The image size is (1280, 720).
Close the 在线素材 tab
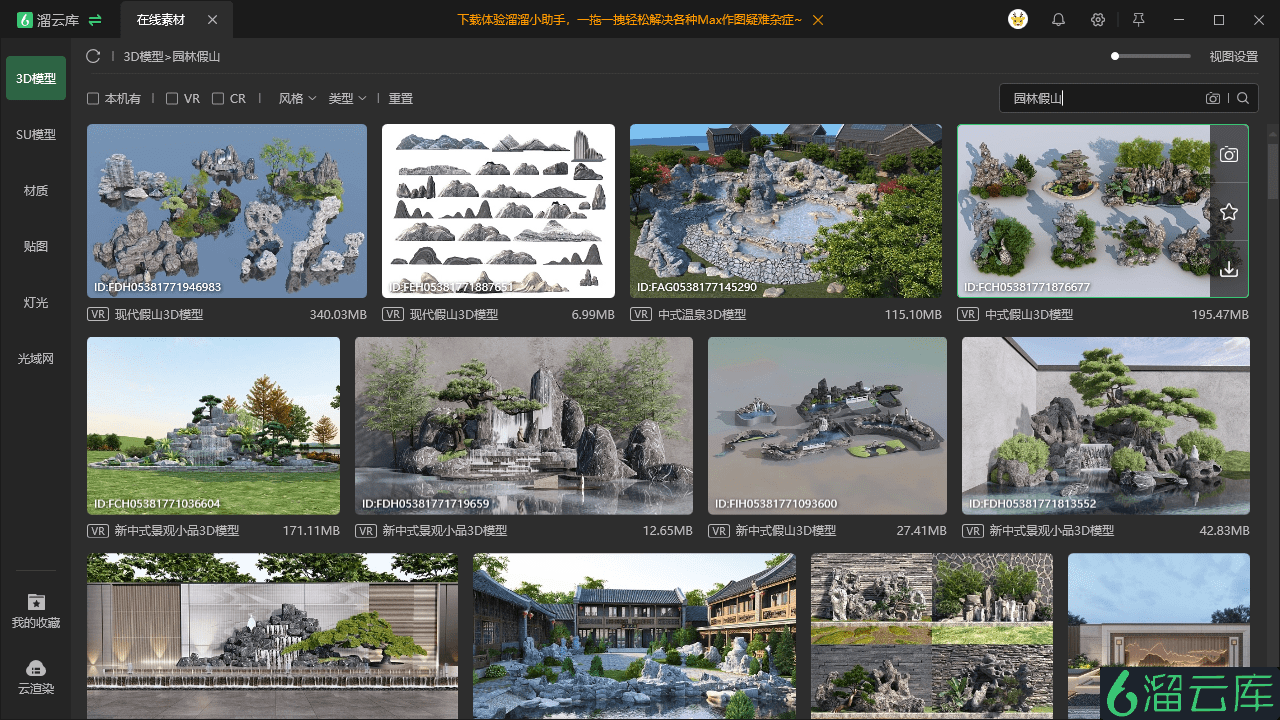(x=212, y=20)
